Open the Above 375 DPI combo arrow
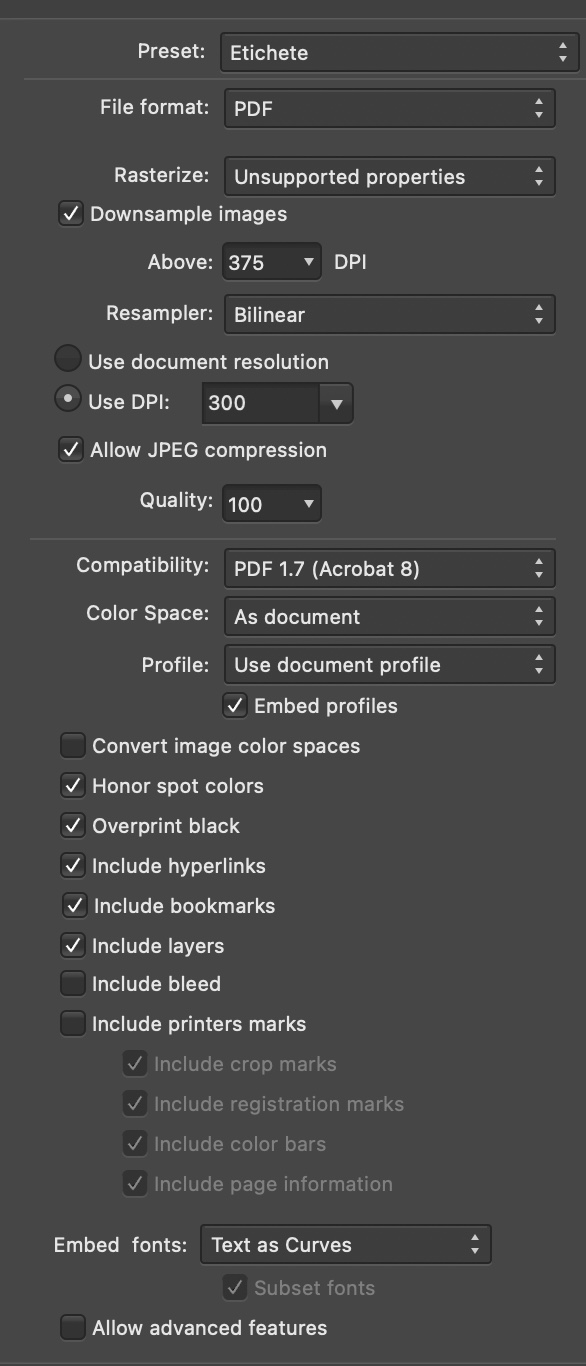Viewport: 586px width, 1366px height. [307, 263]
